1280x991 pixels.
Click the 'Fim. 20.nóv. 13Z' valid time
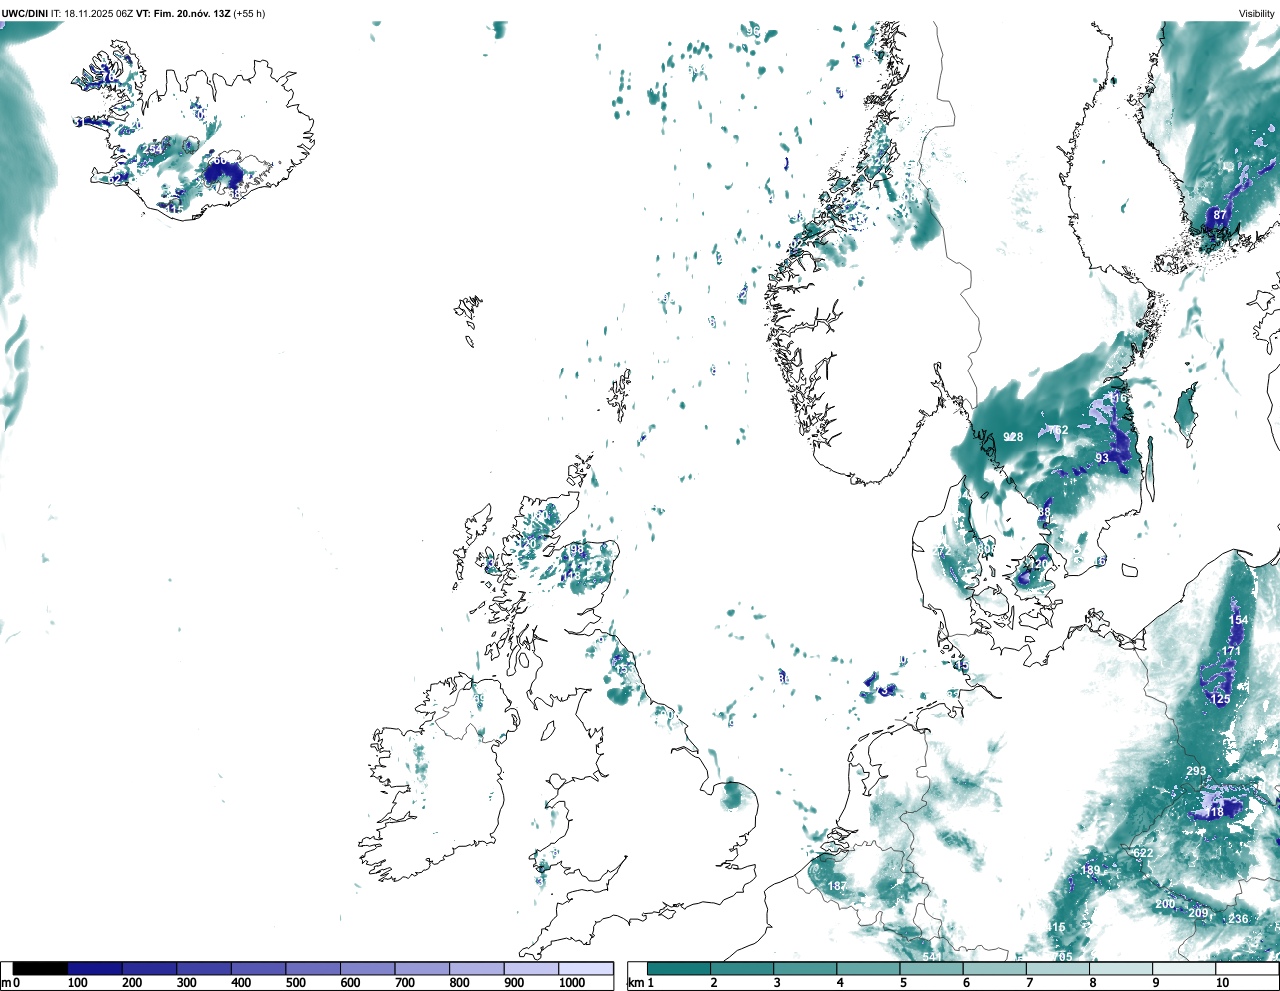(x=192, y=13)
